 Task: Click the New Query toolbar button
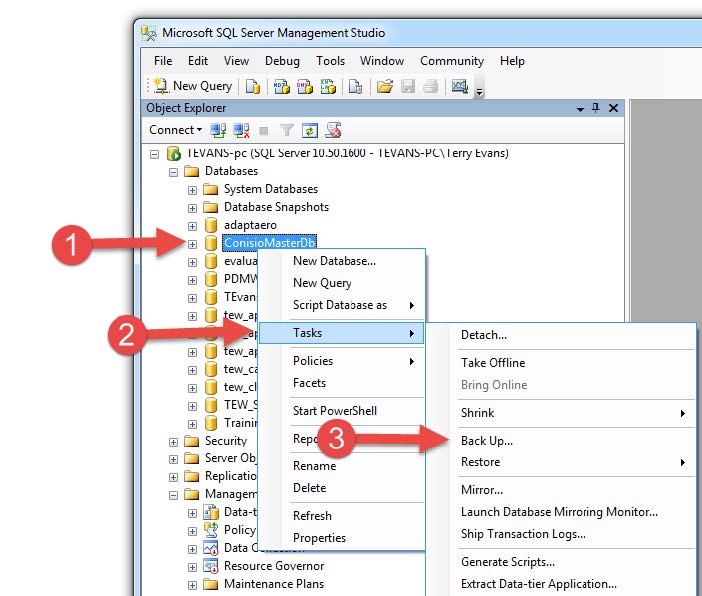pyautogui.click(x=193, y=86)
